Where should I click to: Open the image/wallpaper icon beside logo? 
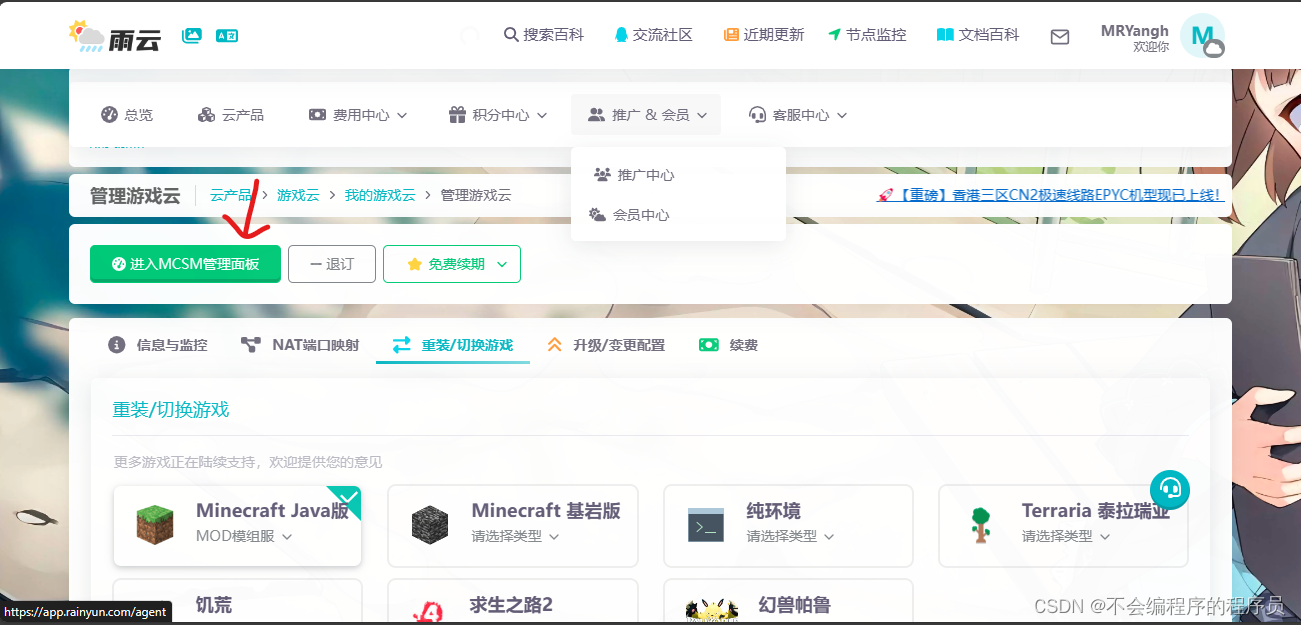coord(192,35)
